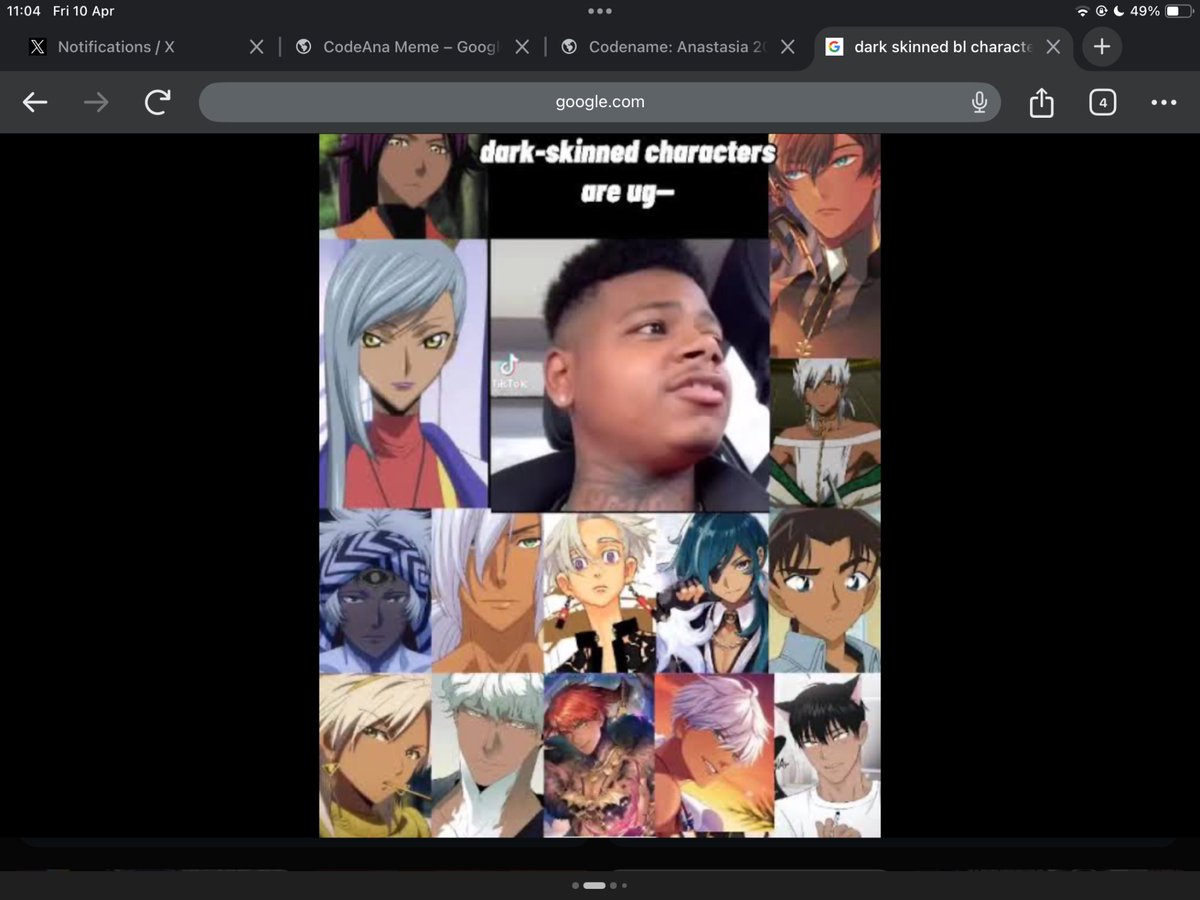Screen dimensions: 1200x900
Task: Open a new tab with plus
Action: point(1101,47)
